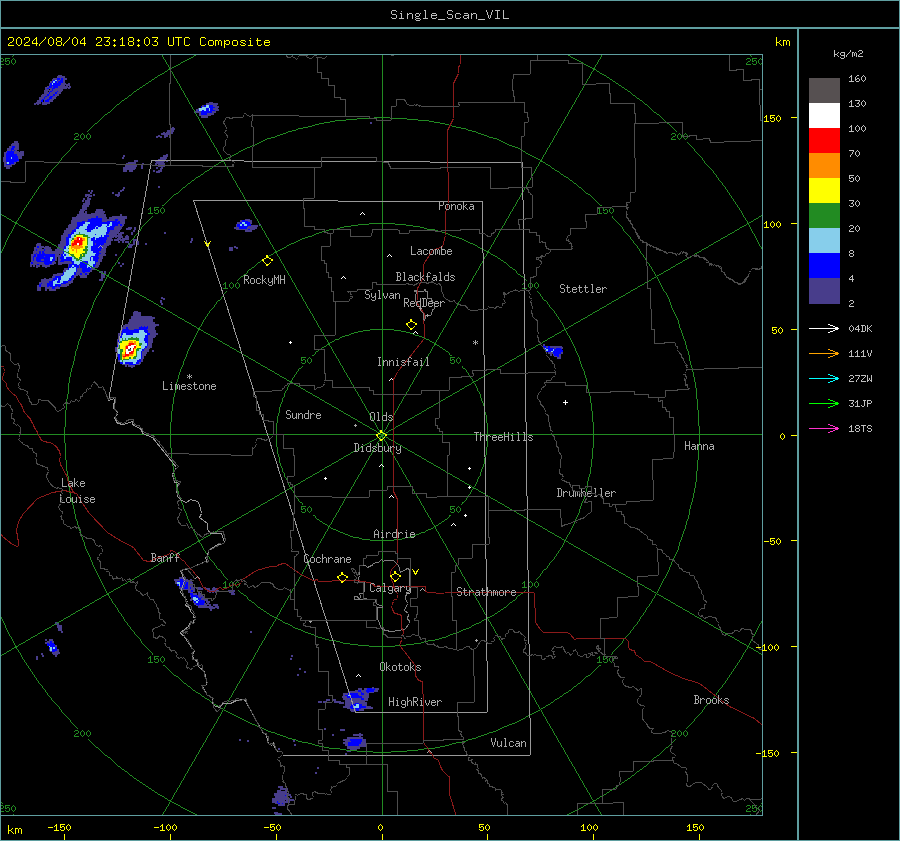Click the Strathmore label
The height and width of the screenshot is (841, 900).
click(486, 592)
